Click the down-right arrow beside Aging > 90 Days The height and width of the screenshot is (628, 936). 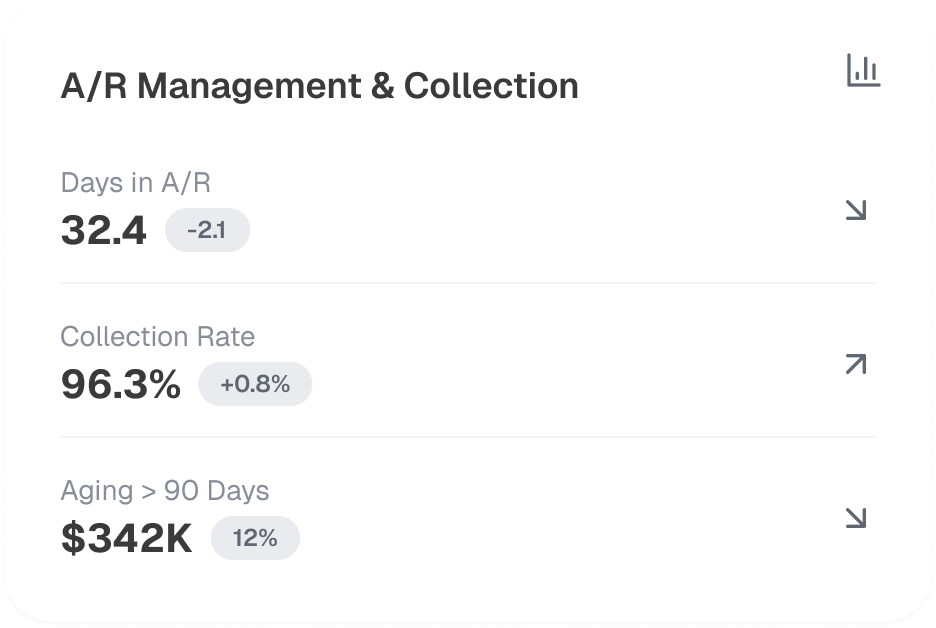[x=855, y=518]
